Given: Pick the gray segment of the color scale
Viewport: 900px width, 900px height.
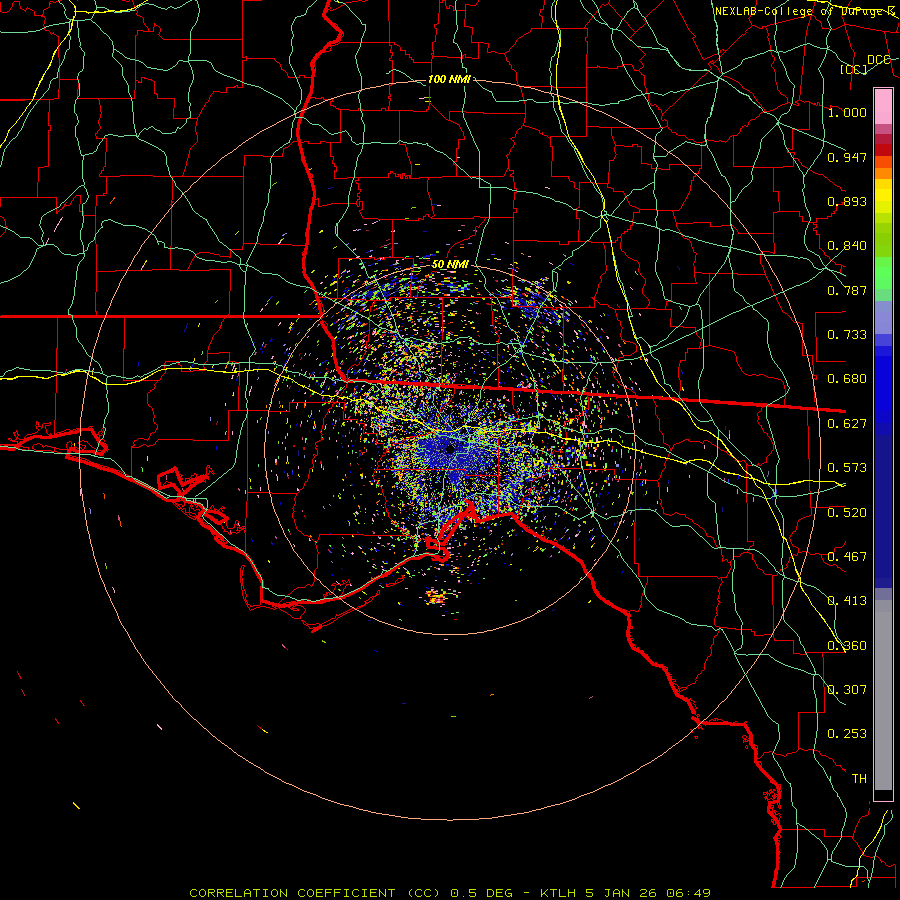Looking at the screenshot, I should click(883, 695).
